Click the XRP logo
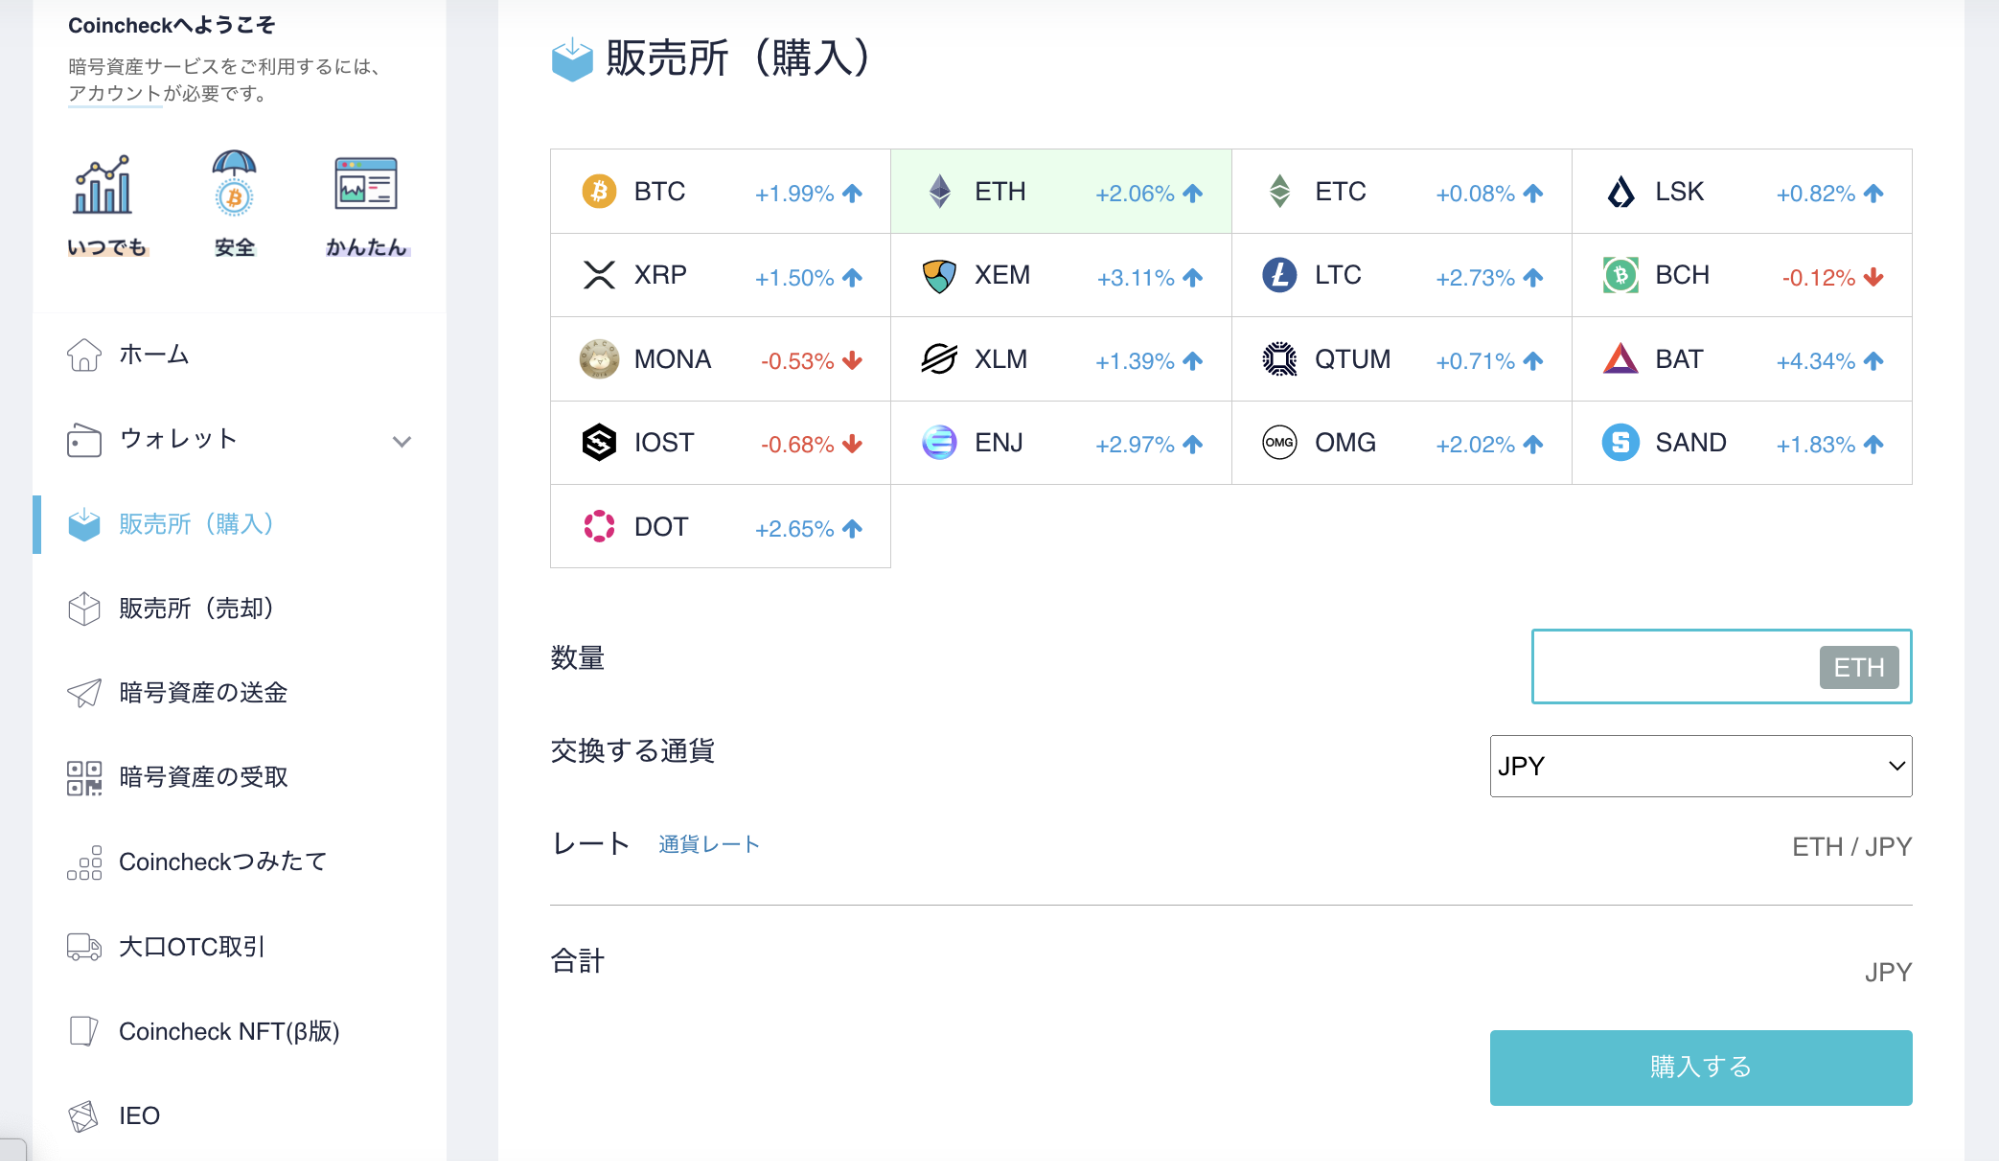 point(598,275)
